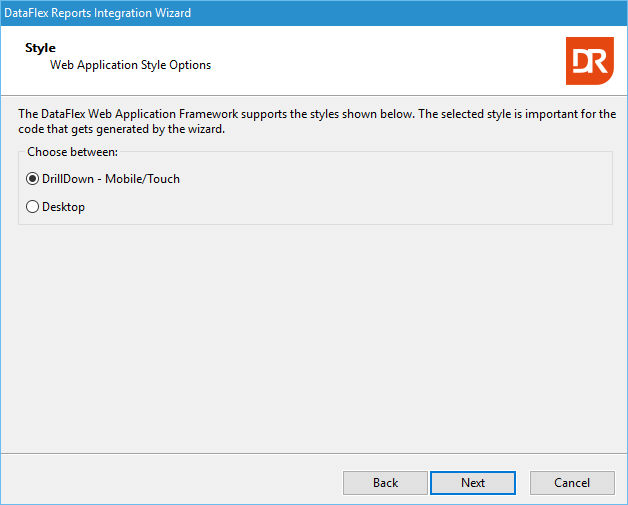
Task: Cancel the integration wizard
Action: coord(572,483)
